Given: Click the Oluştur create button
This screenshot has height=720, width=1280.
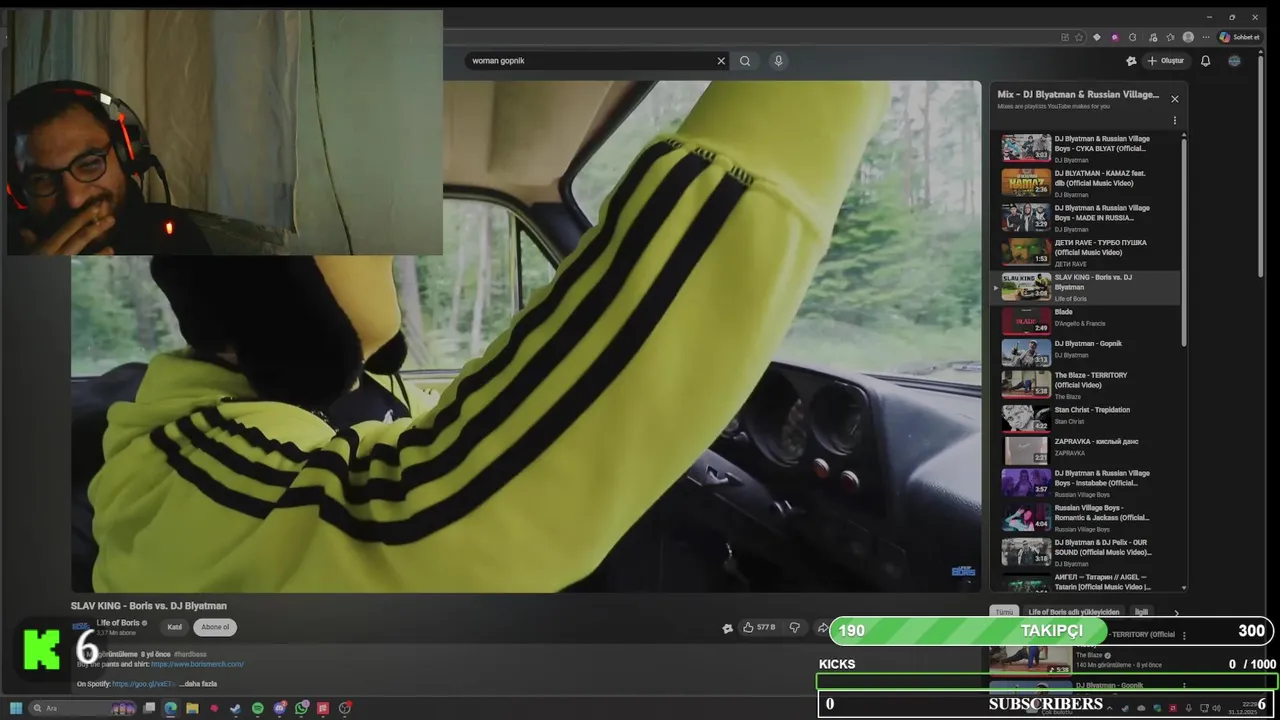Looking at the screenshot, I should (x=1165, y=61).
